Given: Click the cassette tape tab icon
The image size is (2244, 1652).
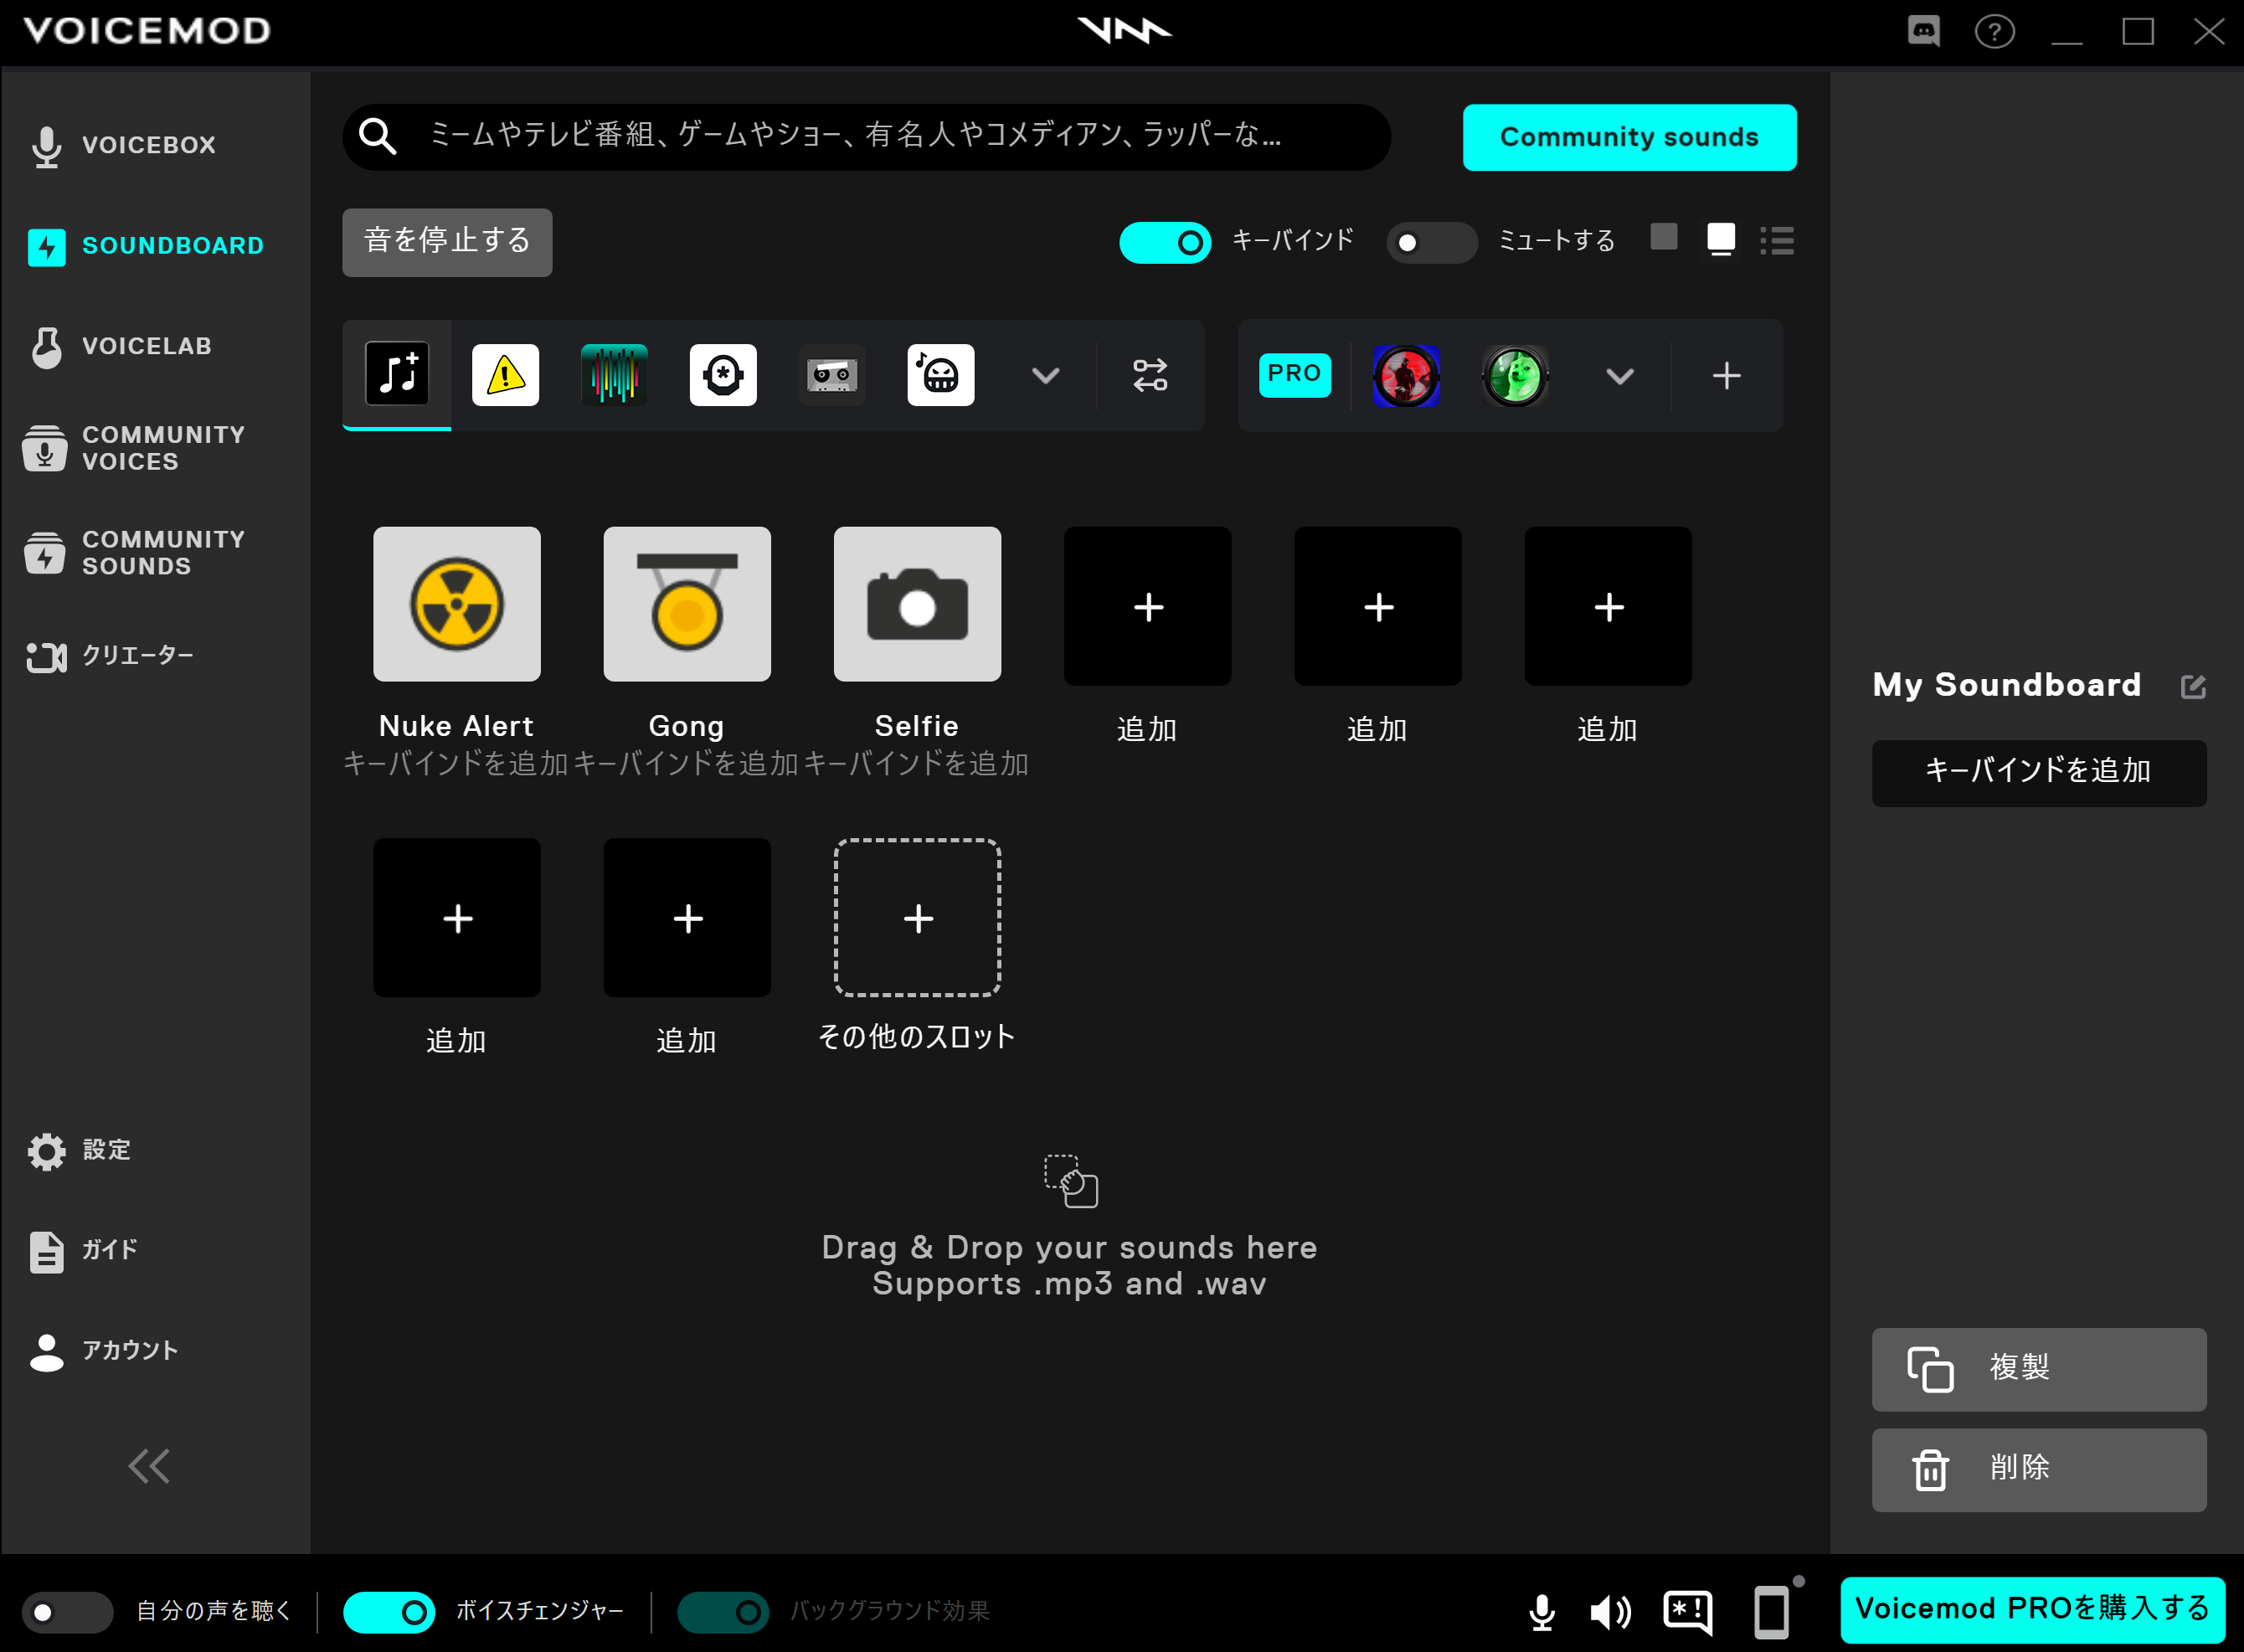Looking at the screenshot, I should click(831, 373).
